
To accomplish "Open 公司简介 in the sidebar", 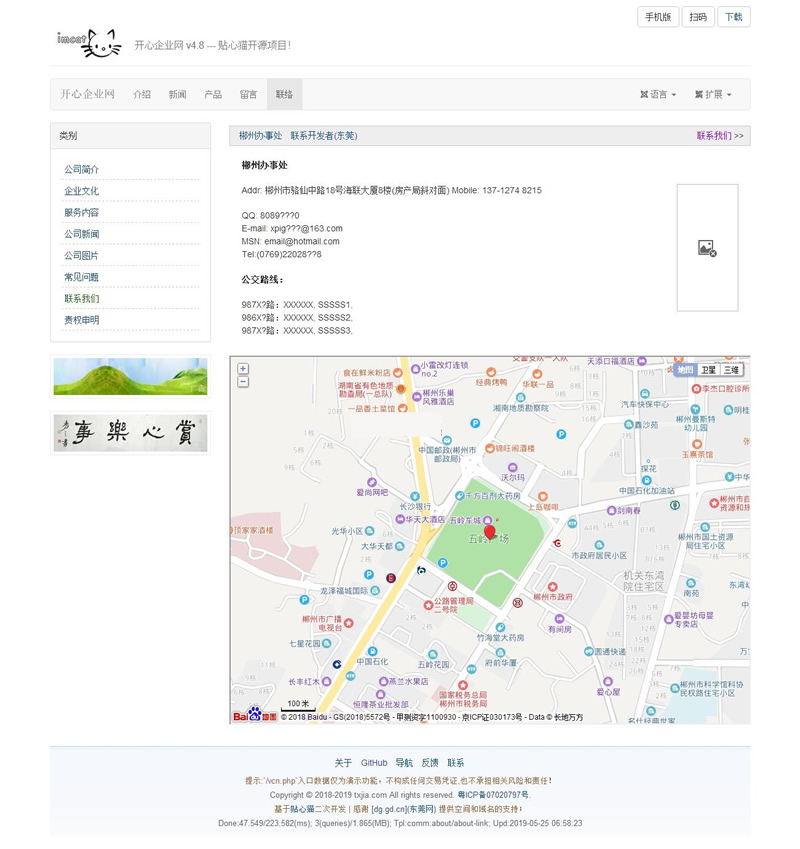I will (x=82, y=169).
